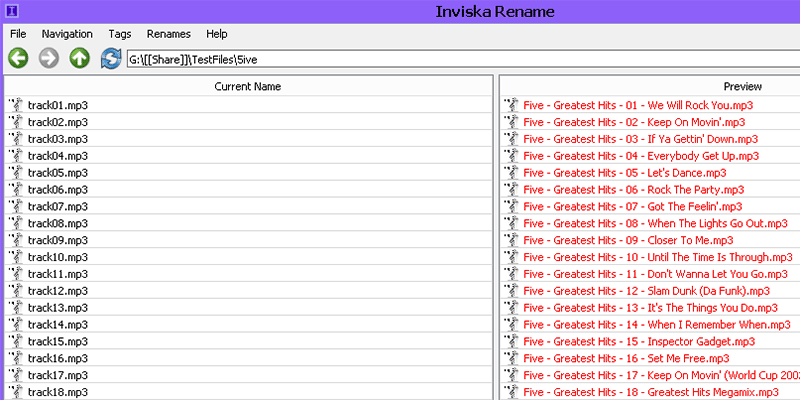Click the audio icon beside track04.mp3

pyautogui.click(x=16, y=155)
